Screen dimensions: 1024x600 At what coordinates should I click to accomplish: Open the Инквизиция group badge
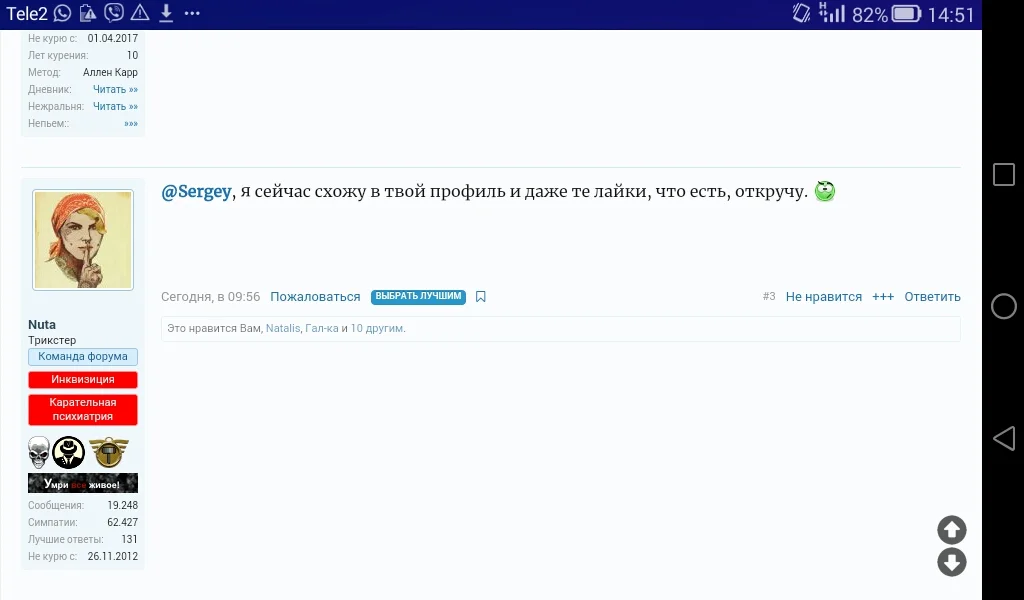(x=82, y=379)
